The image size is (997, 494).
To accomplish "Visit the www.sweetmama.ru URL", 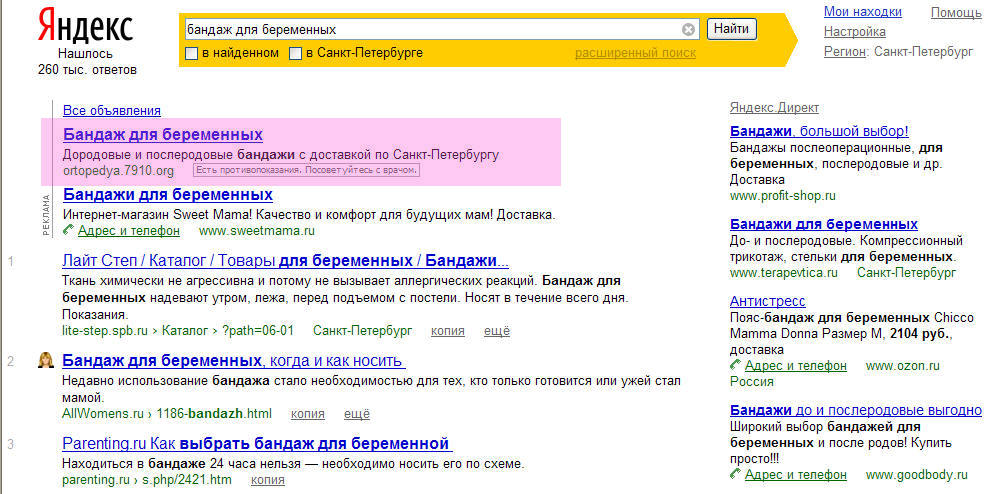I will (x=257, y=231).
